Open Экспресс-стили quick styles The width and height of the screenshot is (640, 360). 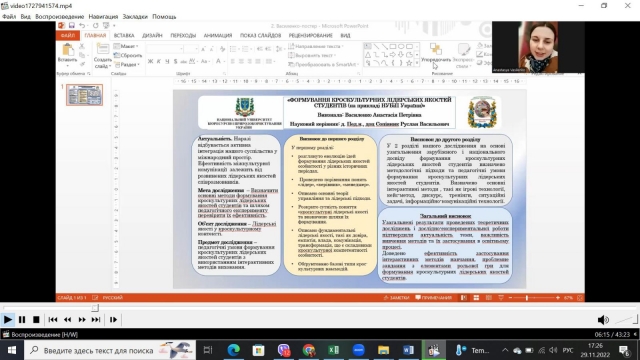[463, 56]
